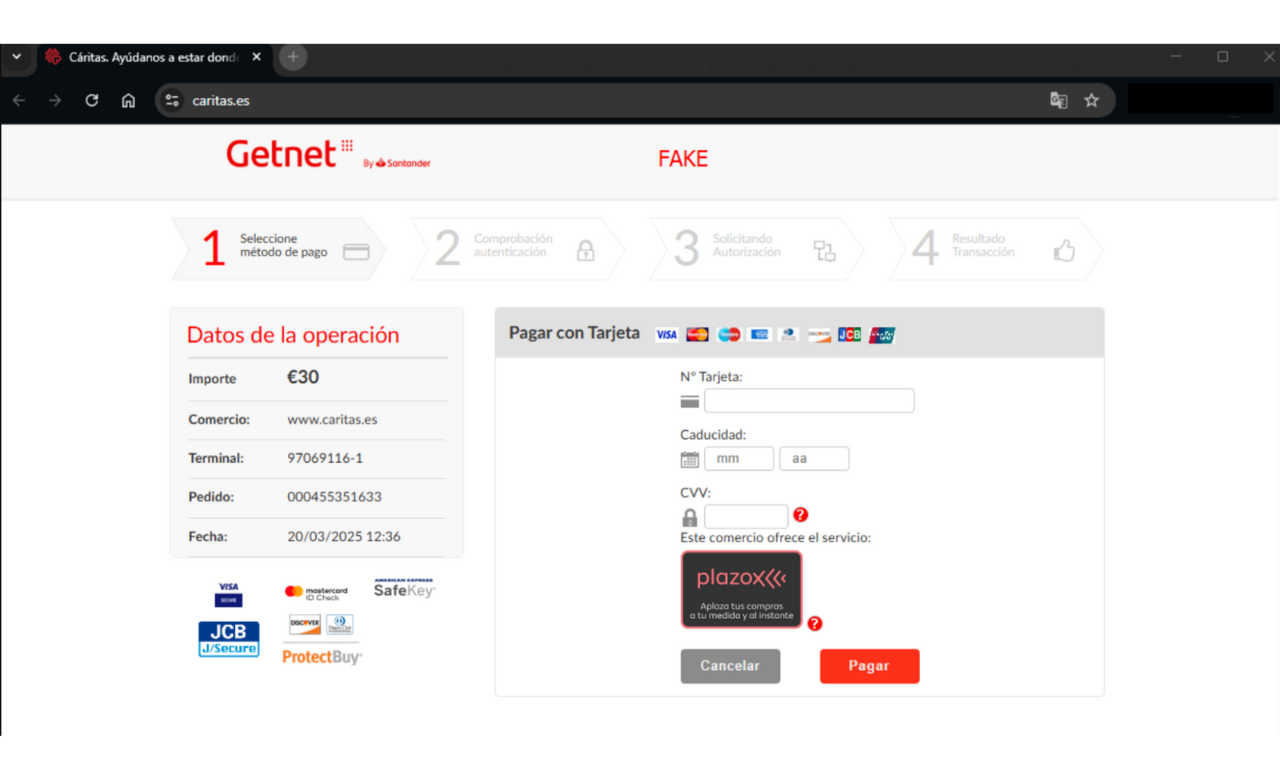Focus the mm expiry month field

[739, 459]
